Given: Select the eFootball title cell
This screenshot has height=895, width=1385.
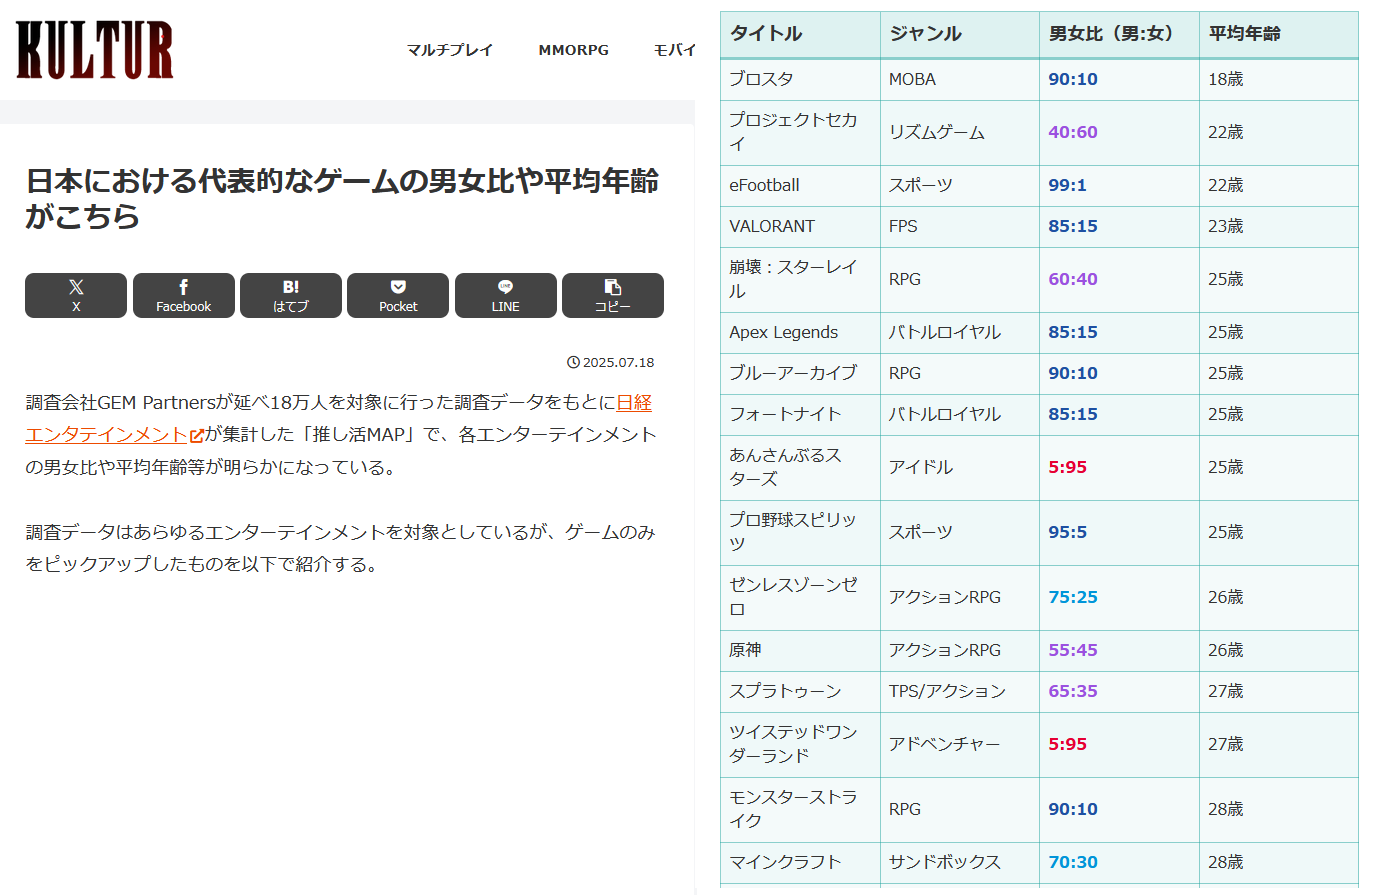Looking at the screenshot, I should [x=800, y=185].
